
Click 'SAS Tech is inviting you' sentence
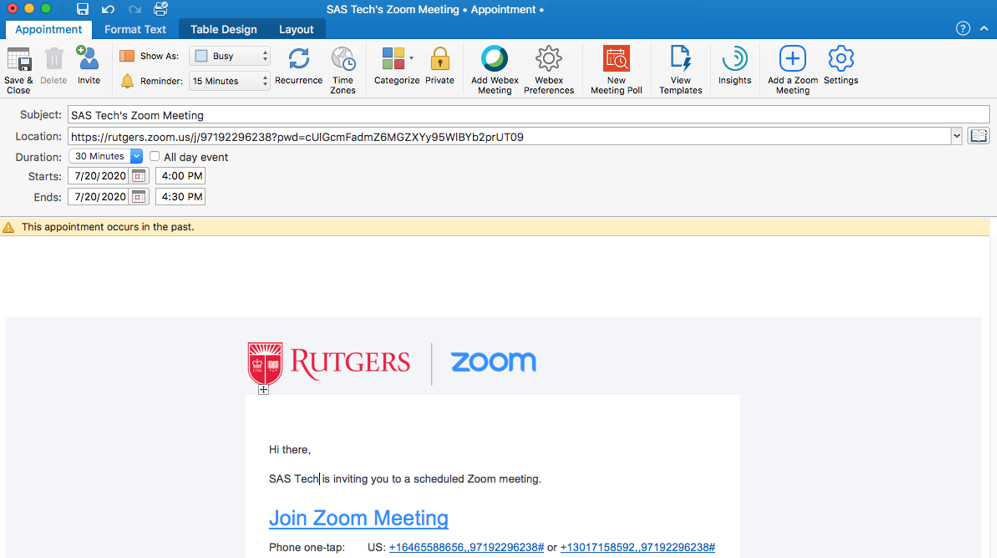coord(405,479)
